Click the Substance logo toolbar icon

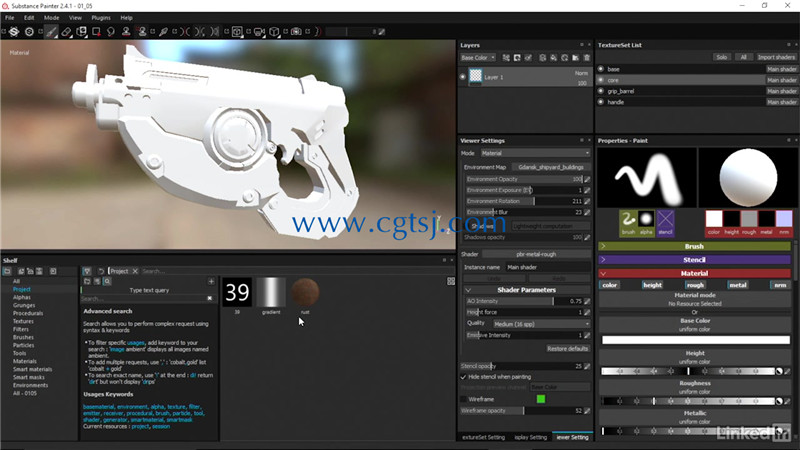pyautogui.click(x=14, y=32)
